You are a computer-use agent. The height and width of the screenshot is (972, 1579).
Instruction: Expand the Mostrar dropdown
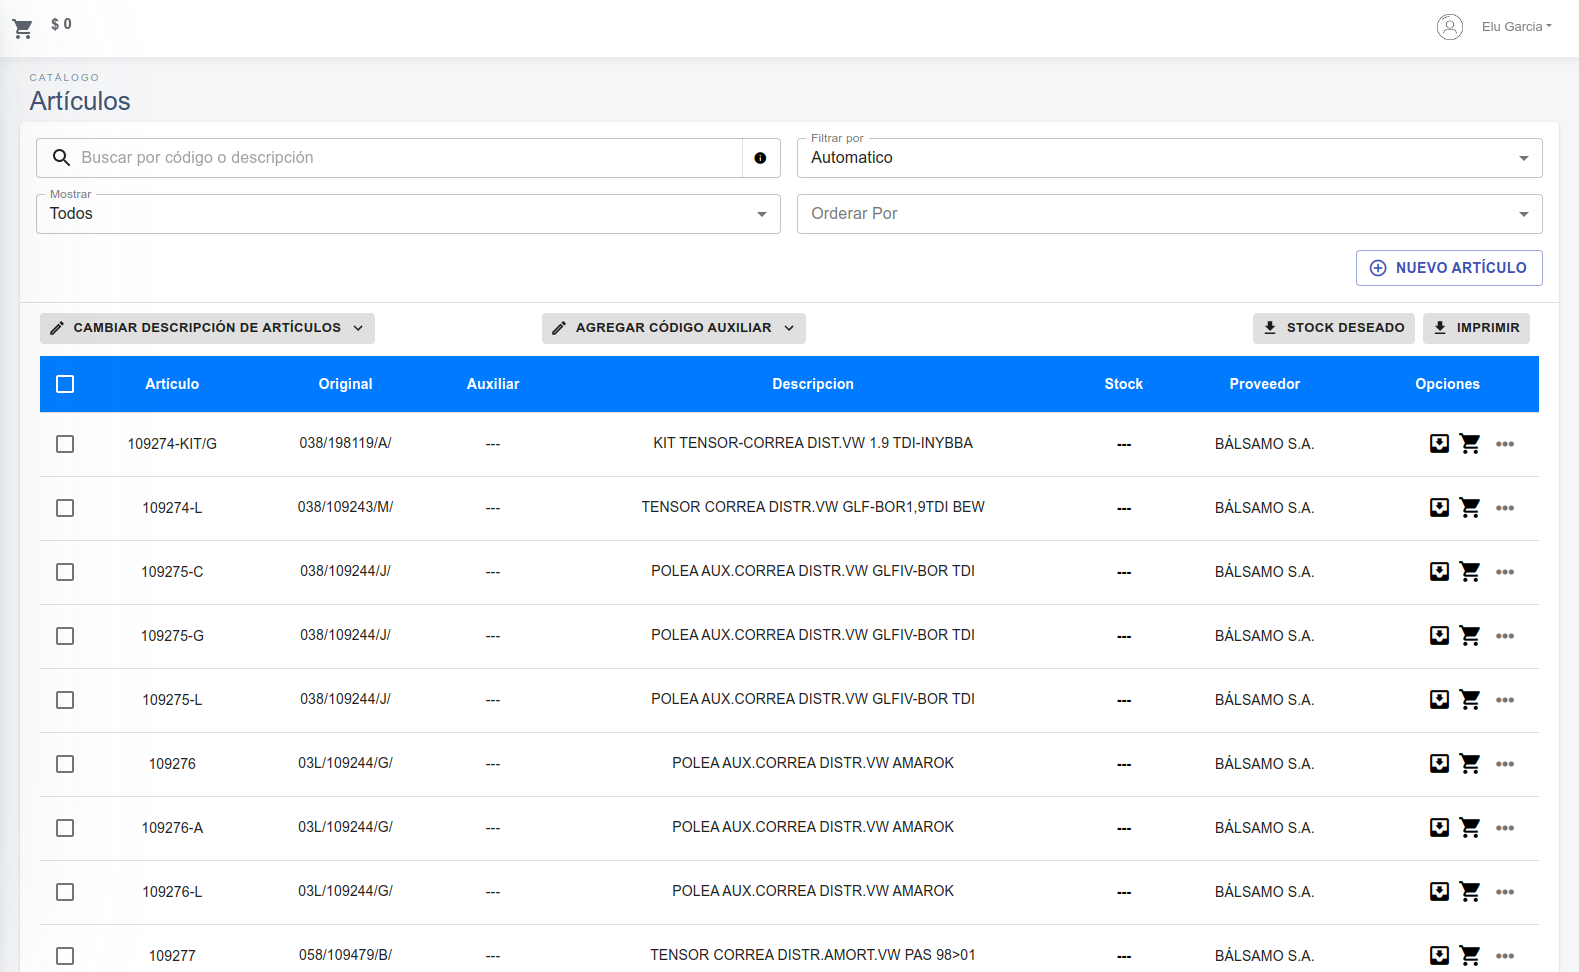point(408,214)
